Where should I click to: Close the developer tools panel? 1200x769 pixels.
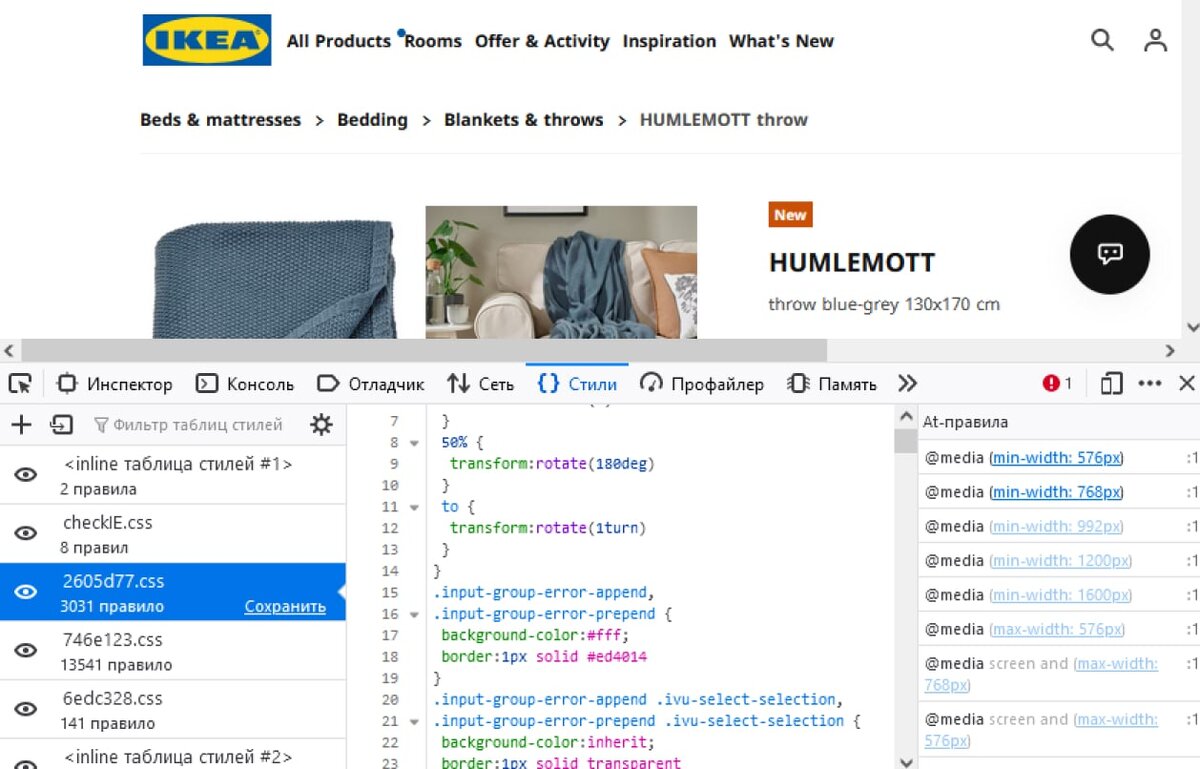[x=1186, y=384]
